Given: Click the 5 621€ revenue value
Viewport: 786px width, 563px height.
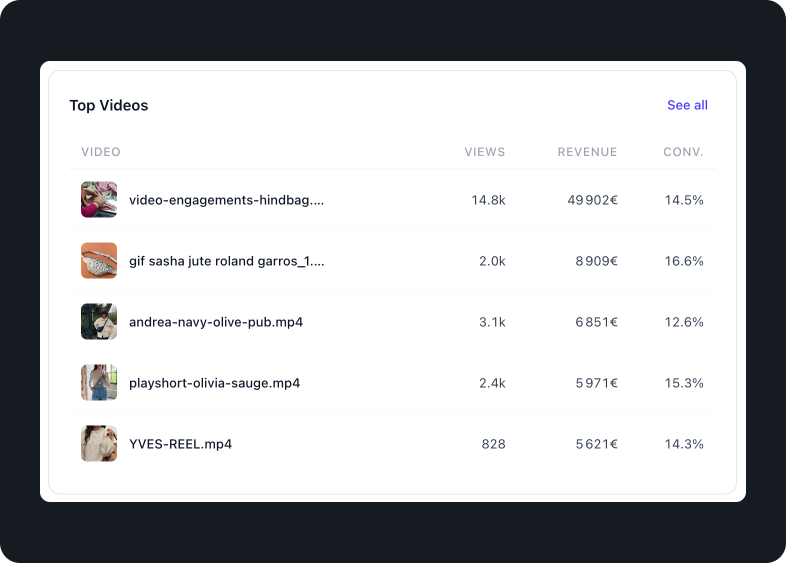Looking at the screenshot, I should pyautogui.click(x=596, y=444).
